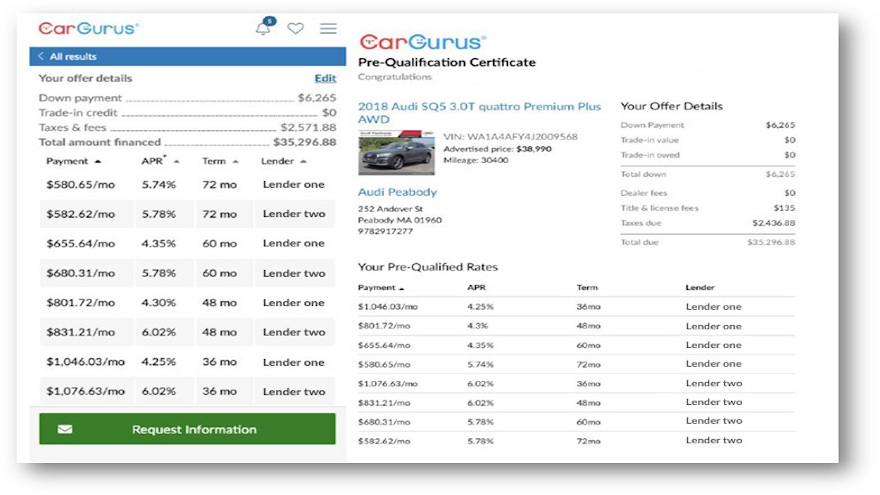
Task: Open saved favorites heart icon
Action: 295,28
